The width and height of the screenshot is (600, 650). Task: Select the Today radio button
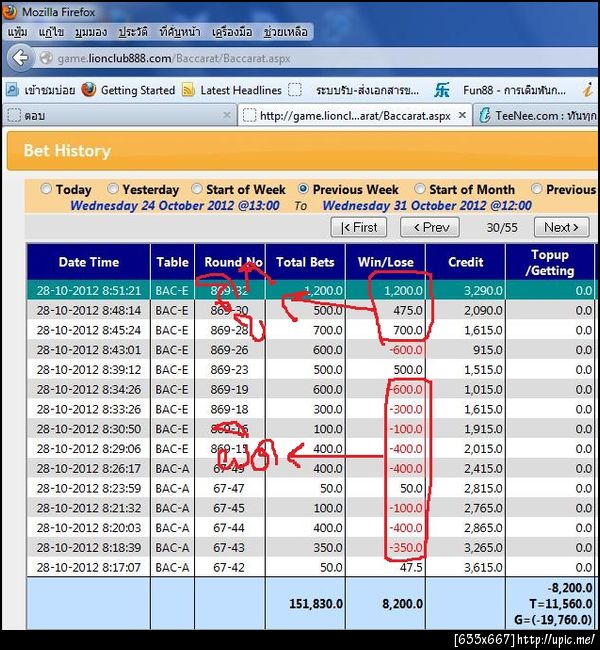pyautogui.click(x=46, y=189)
